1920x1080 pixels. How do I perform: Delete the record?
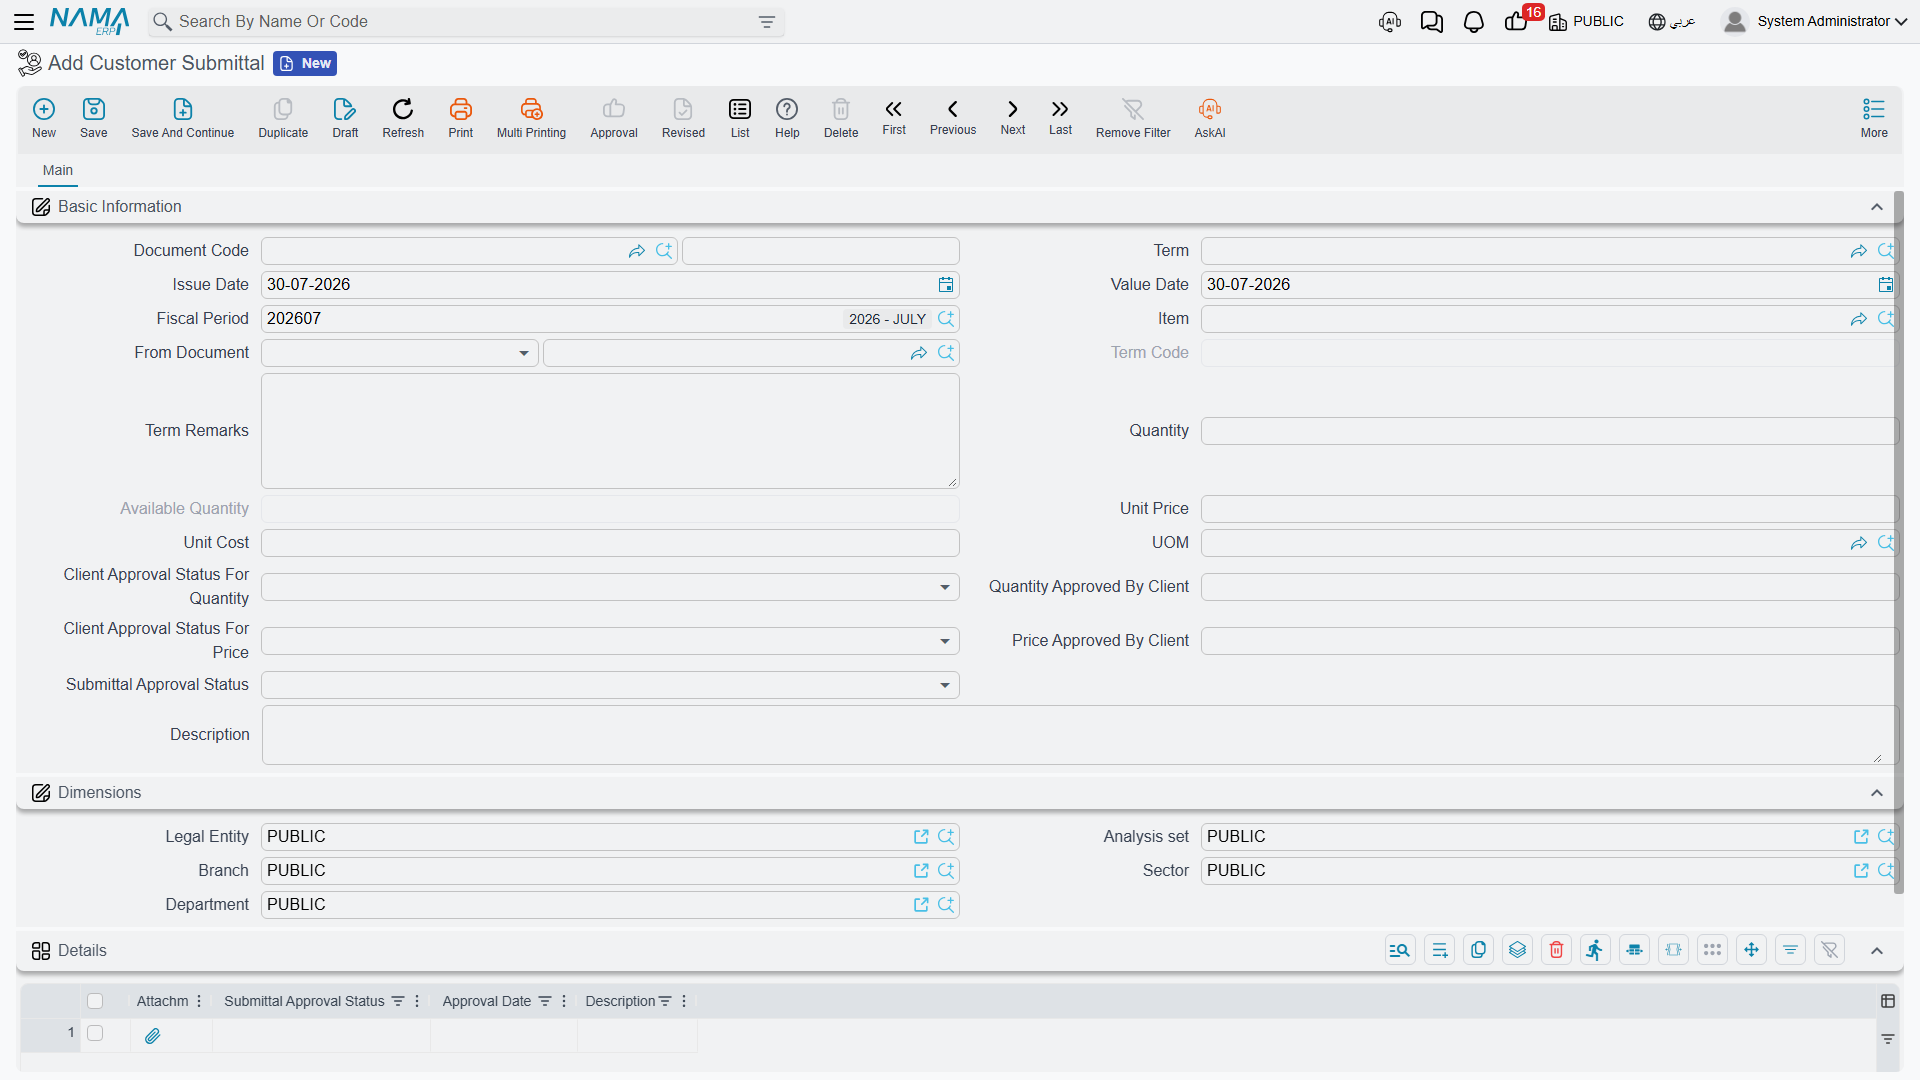click(841, 118)
